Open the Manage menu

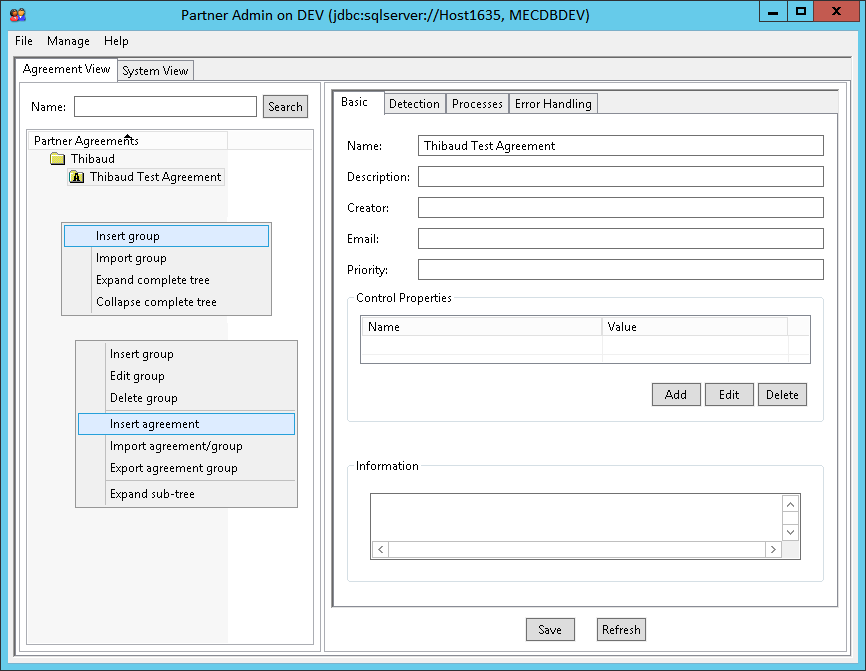tap(68, 41)
